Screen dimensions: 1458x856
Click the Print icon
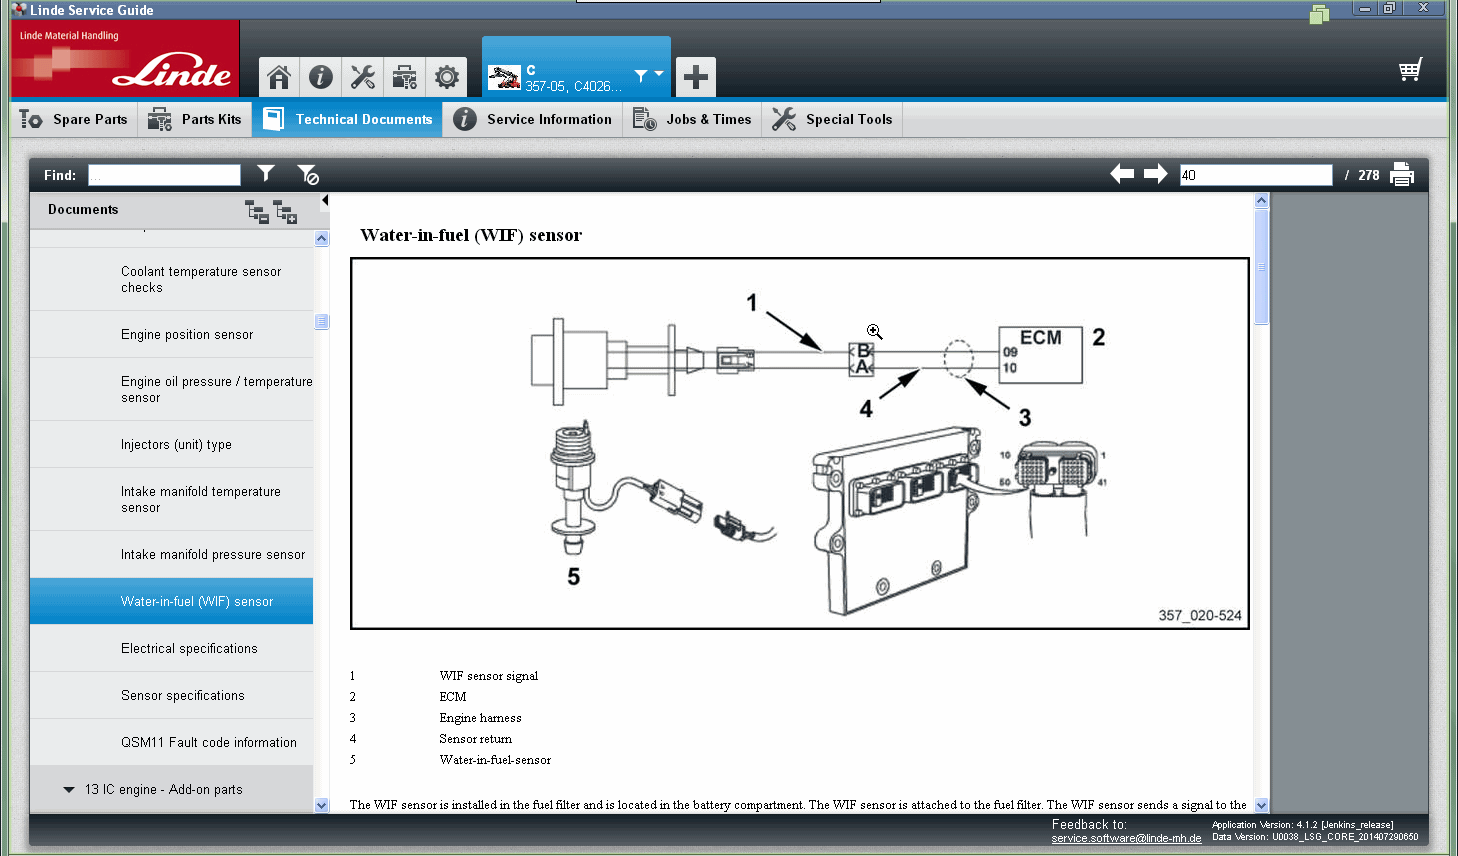(1402, 173)
